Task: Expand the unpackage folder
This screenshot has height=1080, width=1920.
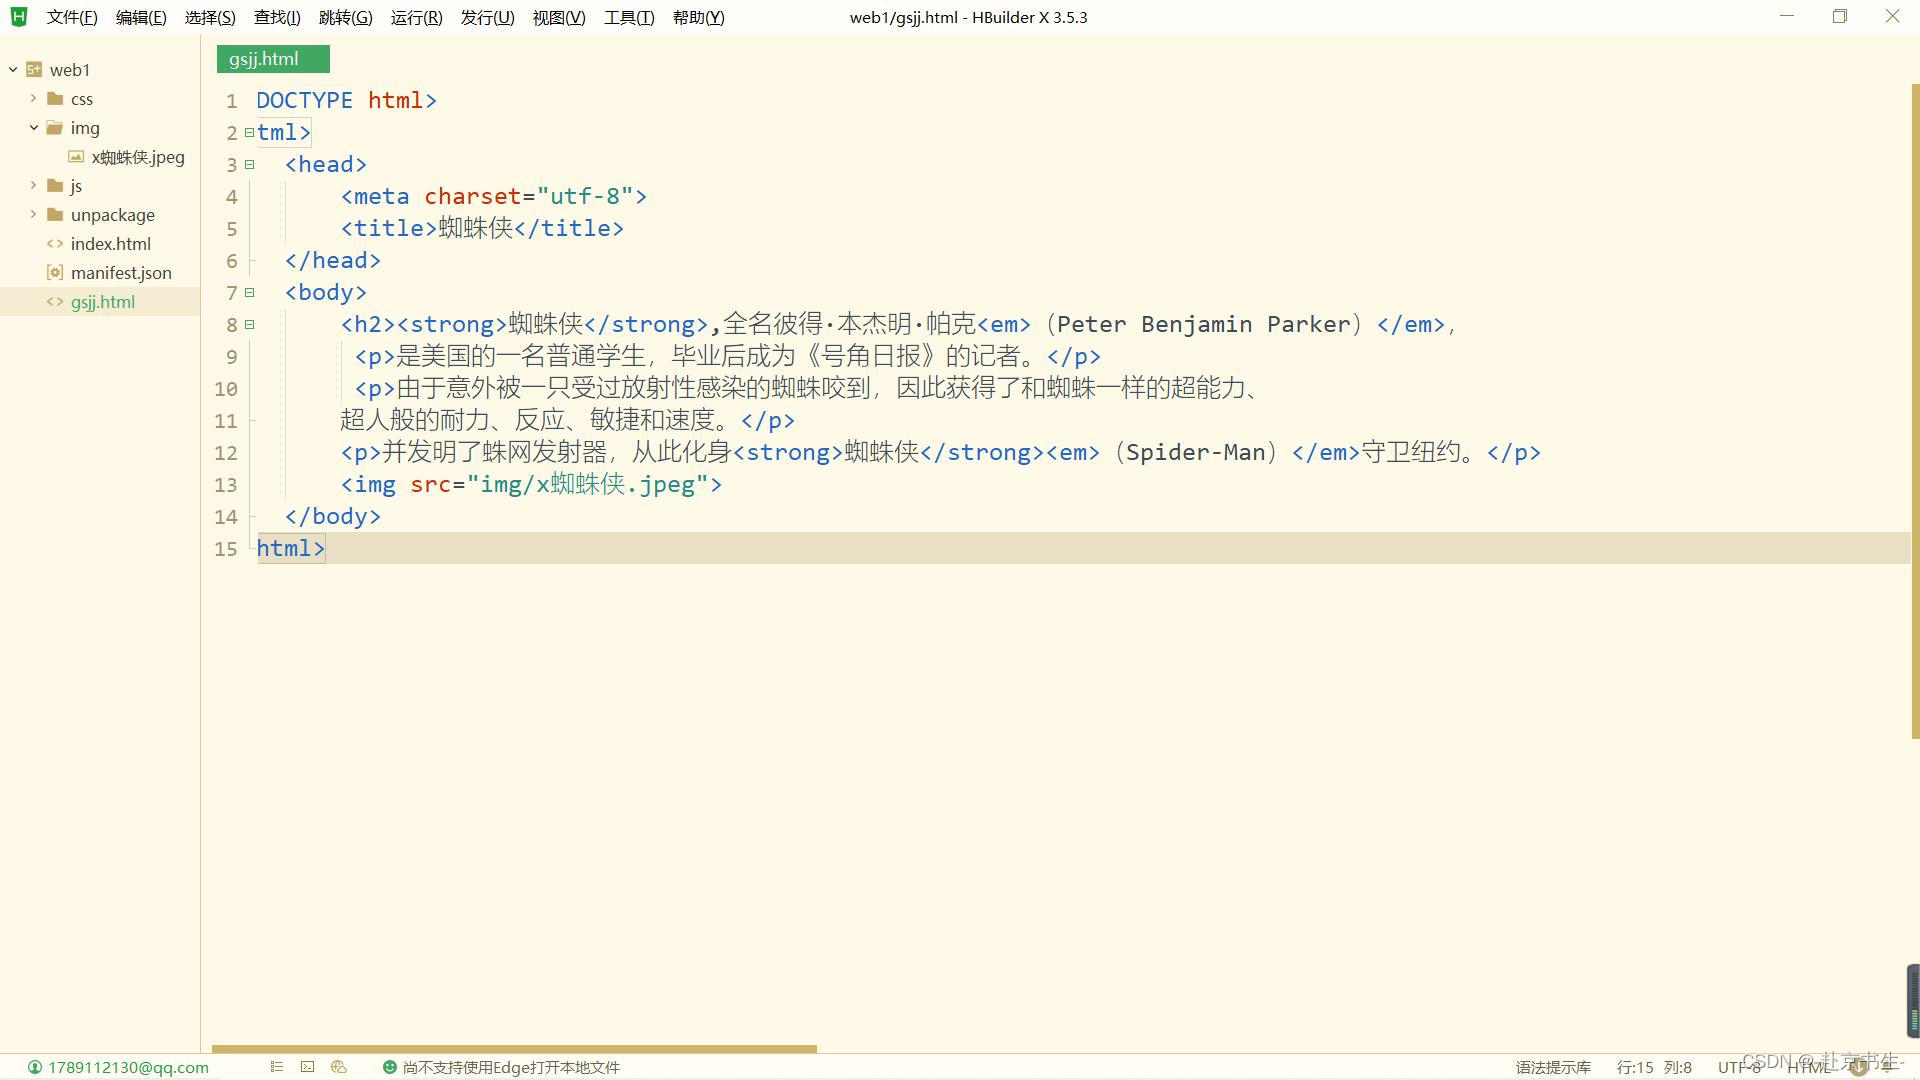Action: coord(33,214)
